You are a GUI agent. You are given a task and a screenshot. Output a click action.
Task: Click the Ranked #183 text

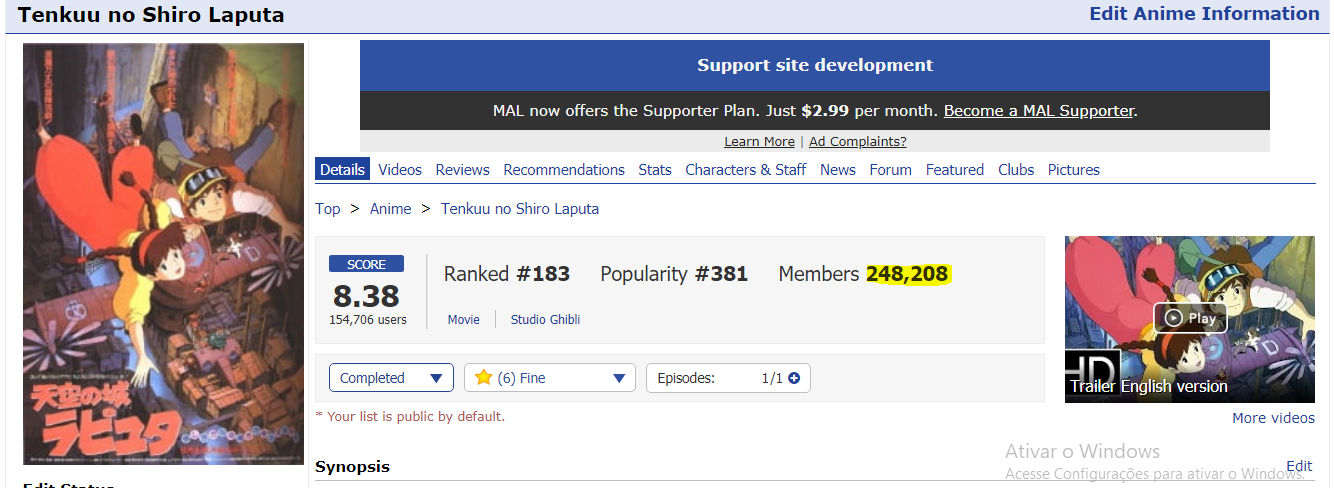click(507, 274)
